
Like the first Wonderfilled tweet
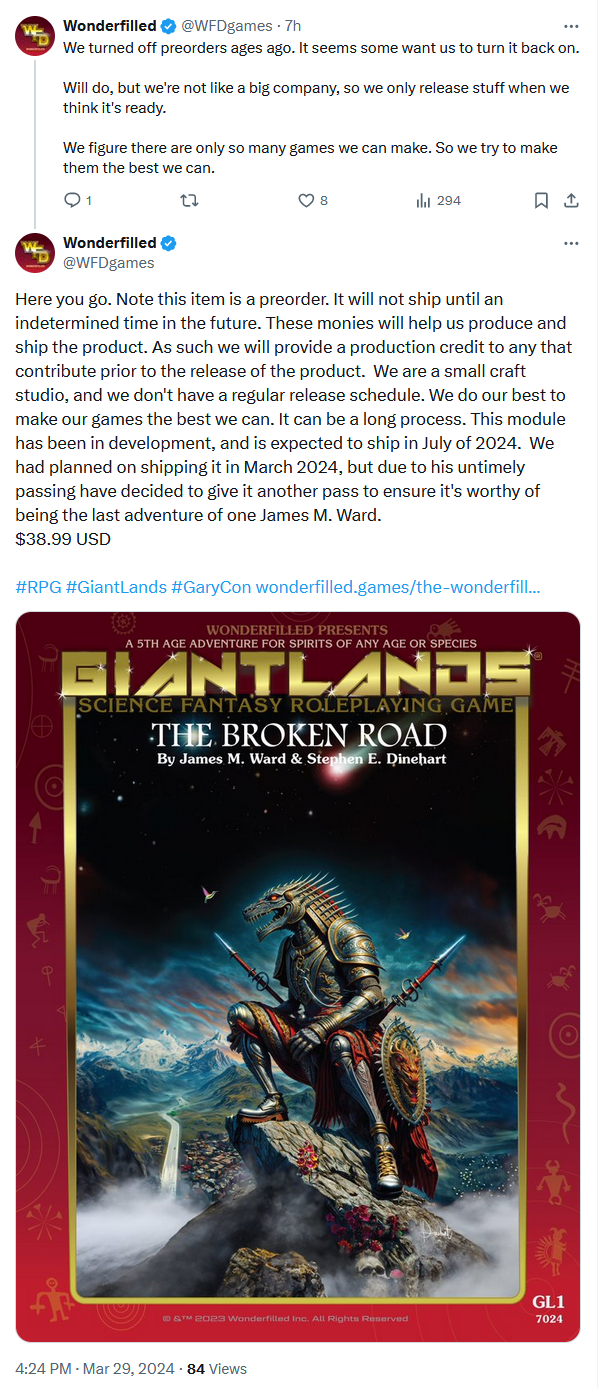point(307,201)
